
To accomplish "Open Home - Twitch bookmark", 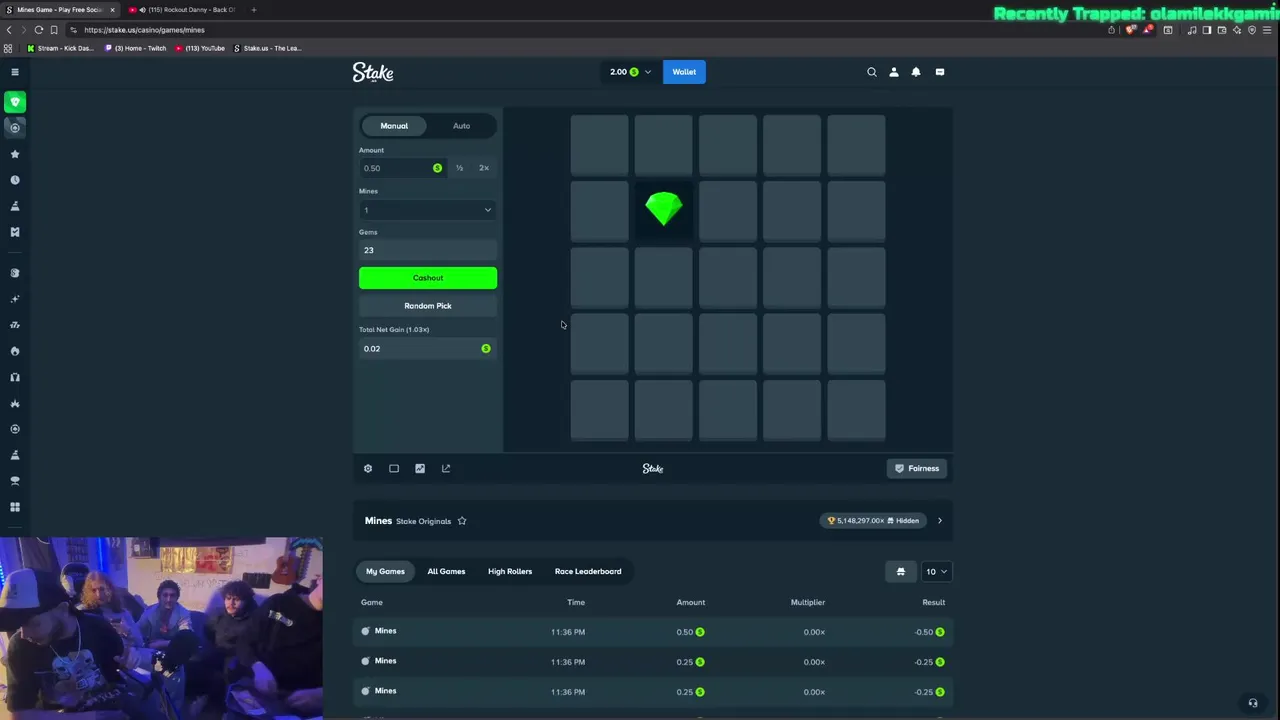I will tap(136, 48).
